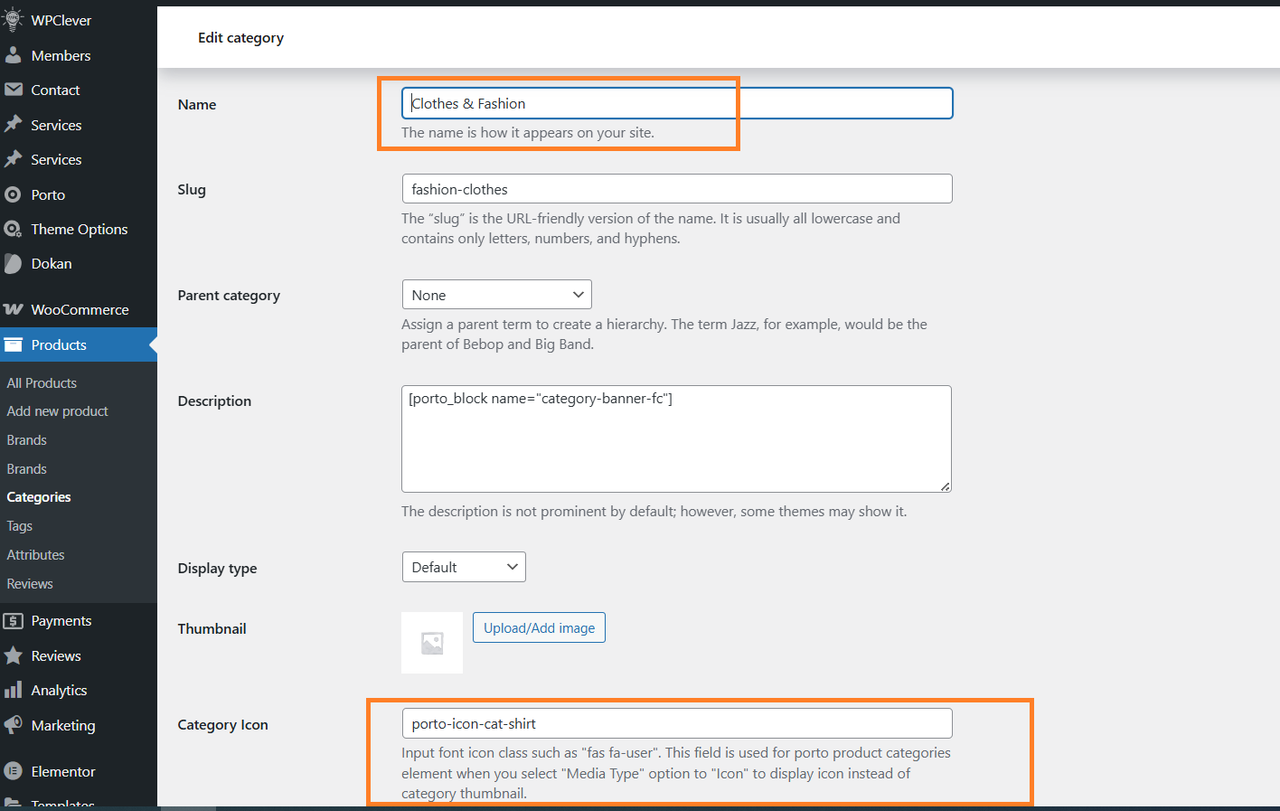Open Payments via its dollar icon
The height and width of the screenshot is (811, 1280).
pos(13,621)
